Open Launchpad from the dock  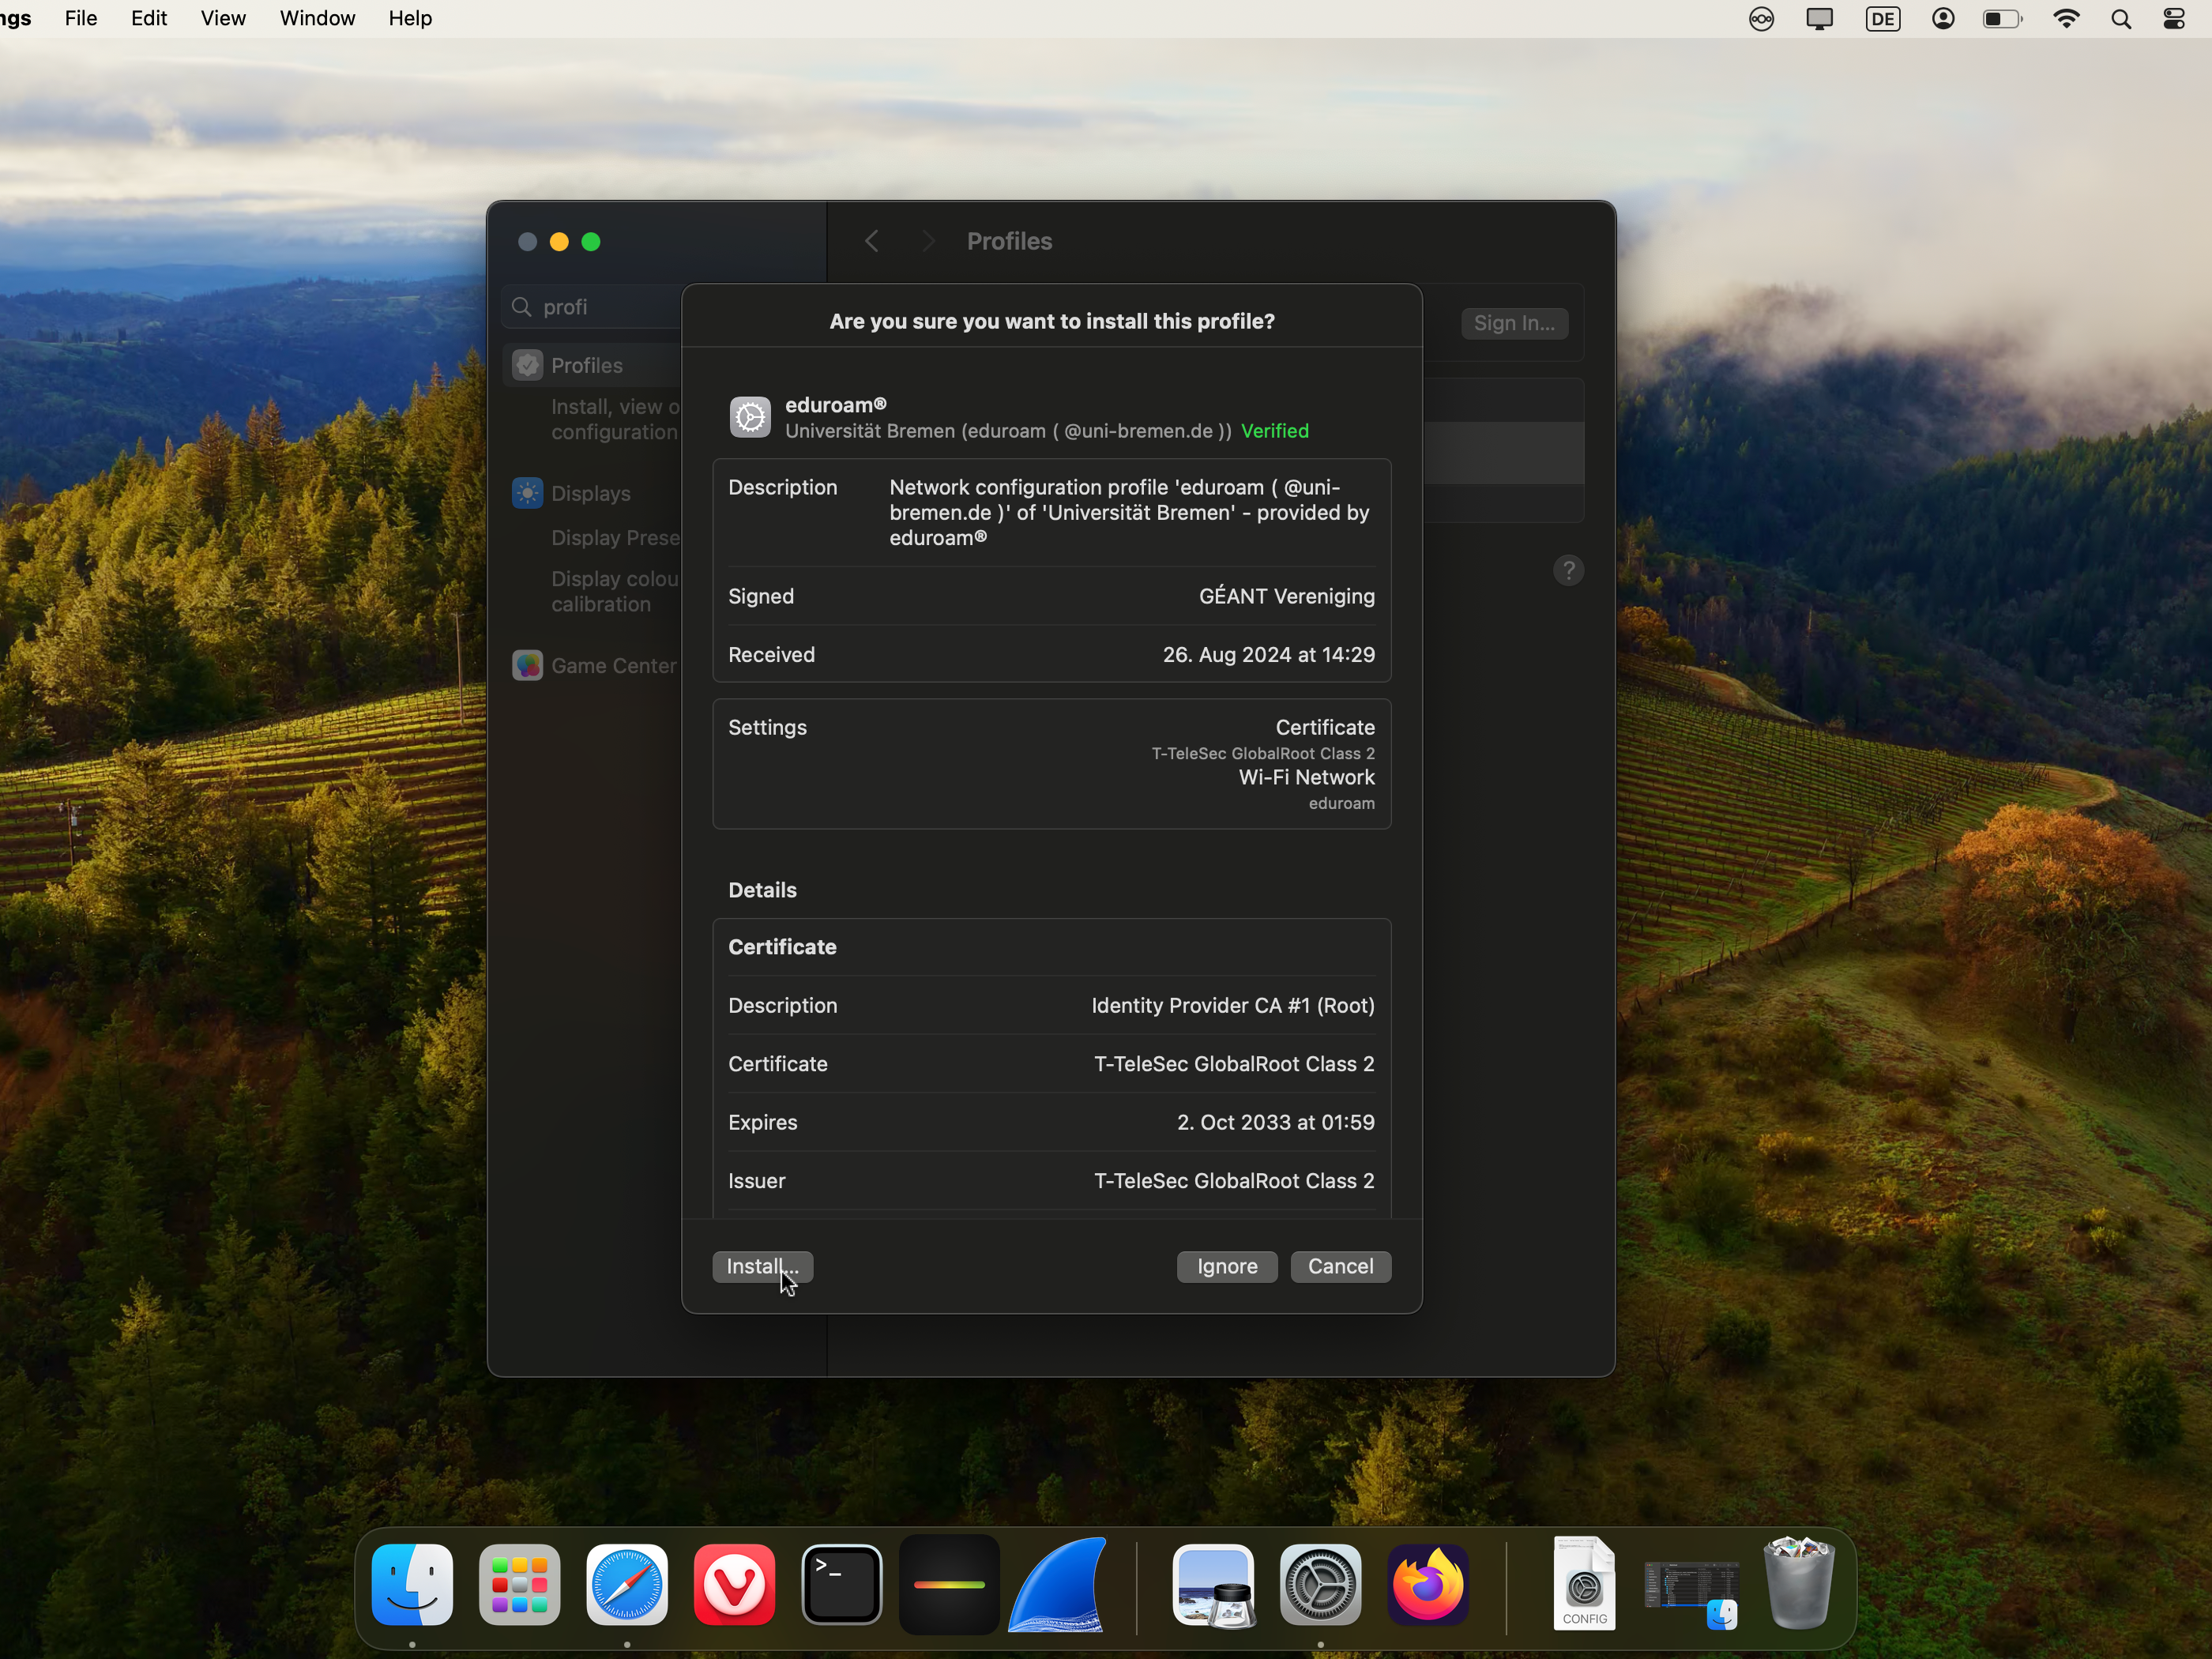pyautogui.click(x=519, y=1585)
